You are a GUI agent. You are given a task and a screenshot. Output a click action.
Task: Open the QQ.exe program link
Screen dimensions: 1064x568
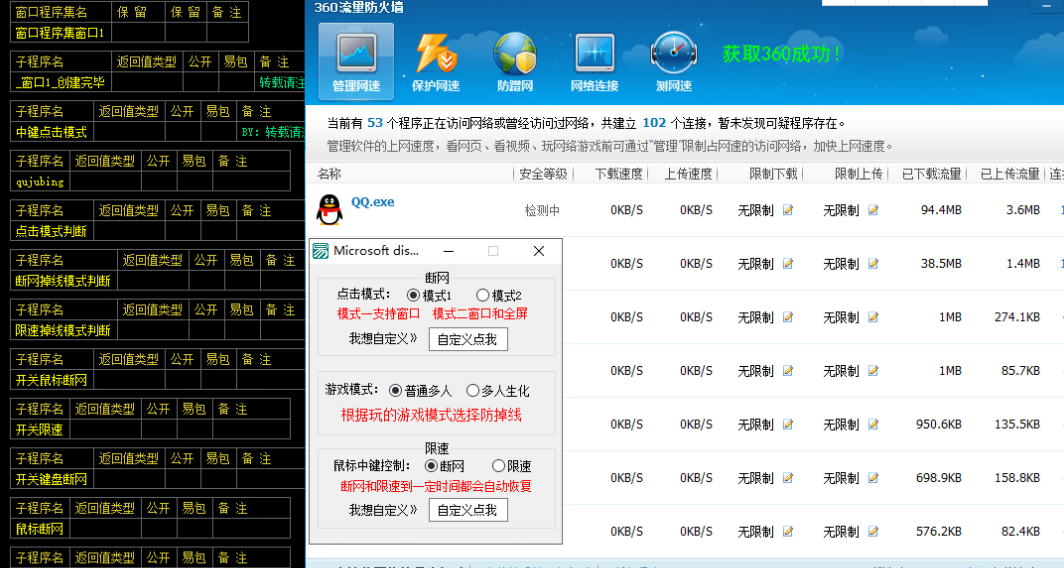tap(373, 202)
